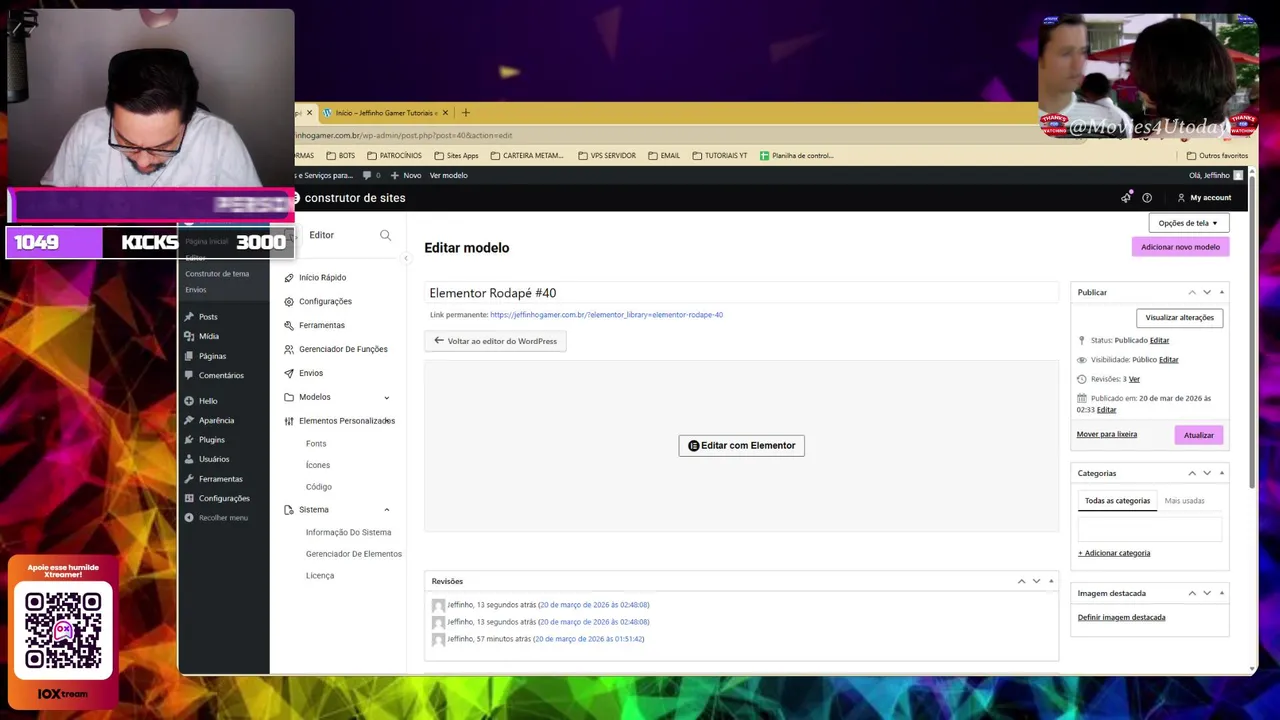Click the Modelos folder icon
The height and width of the screenshot is (720, 1280).
pos(289,397)
